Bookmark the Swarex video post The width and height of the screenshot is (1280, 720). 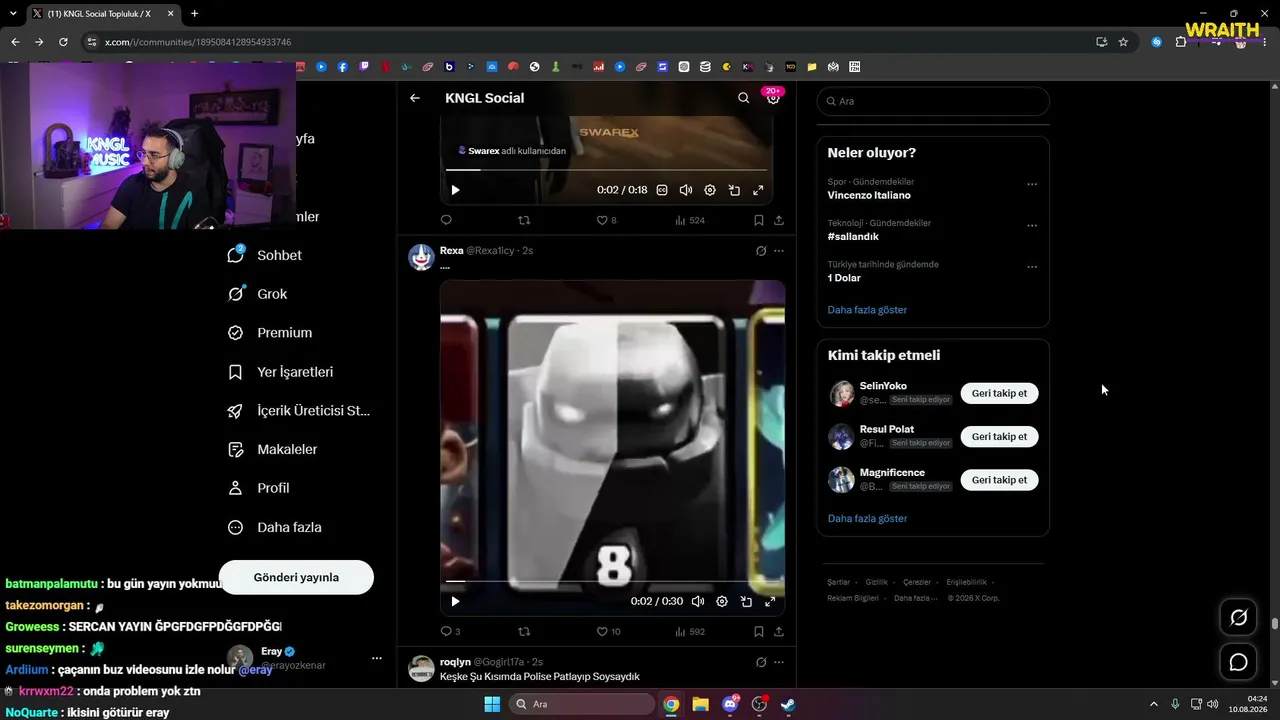click(x=759, y=220)
